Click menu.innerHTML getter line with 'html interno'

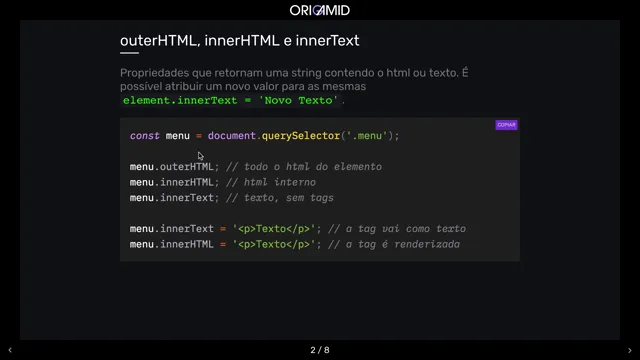(x=223, y=182)
